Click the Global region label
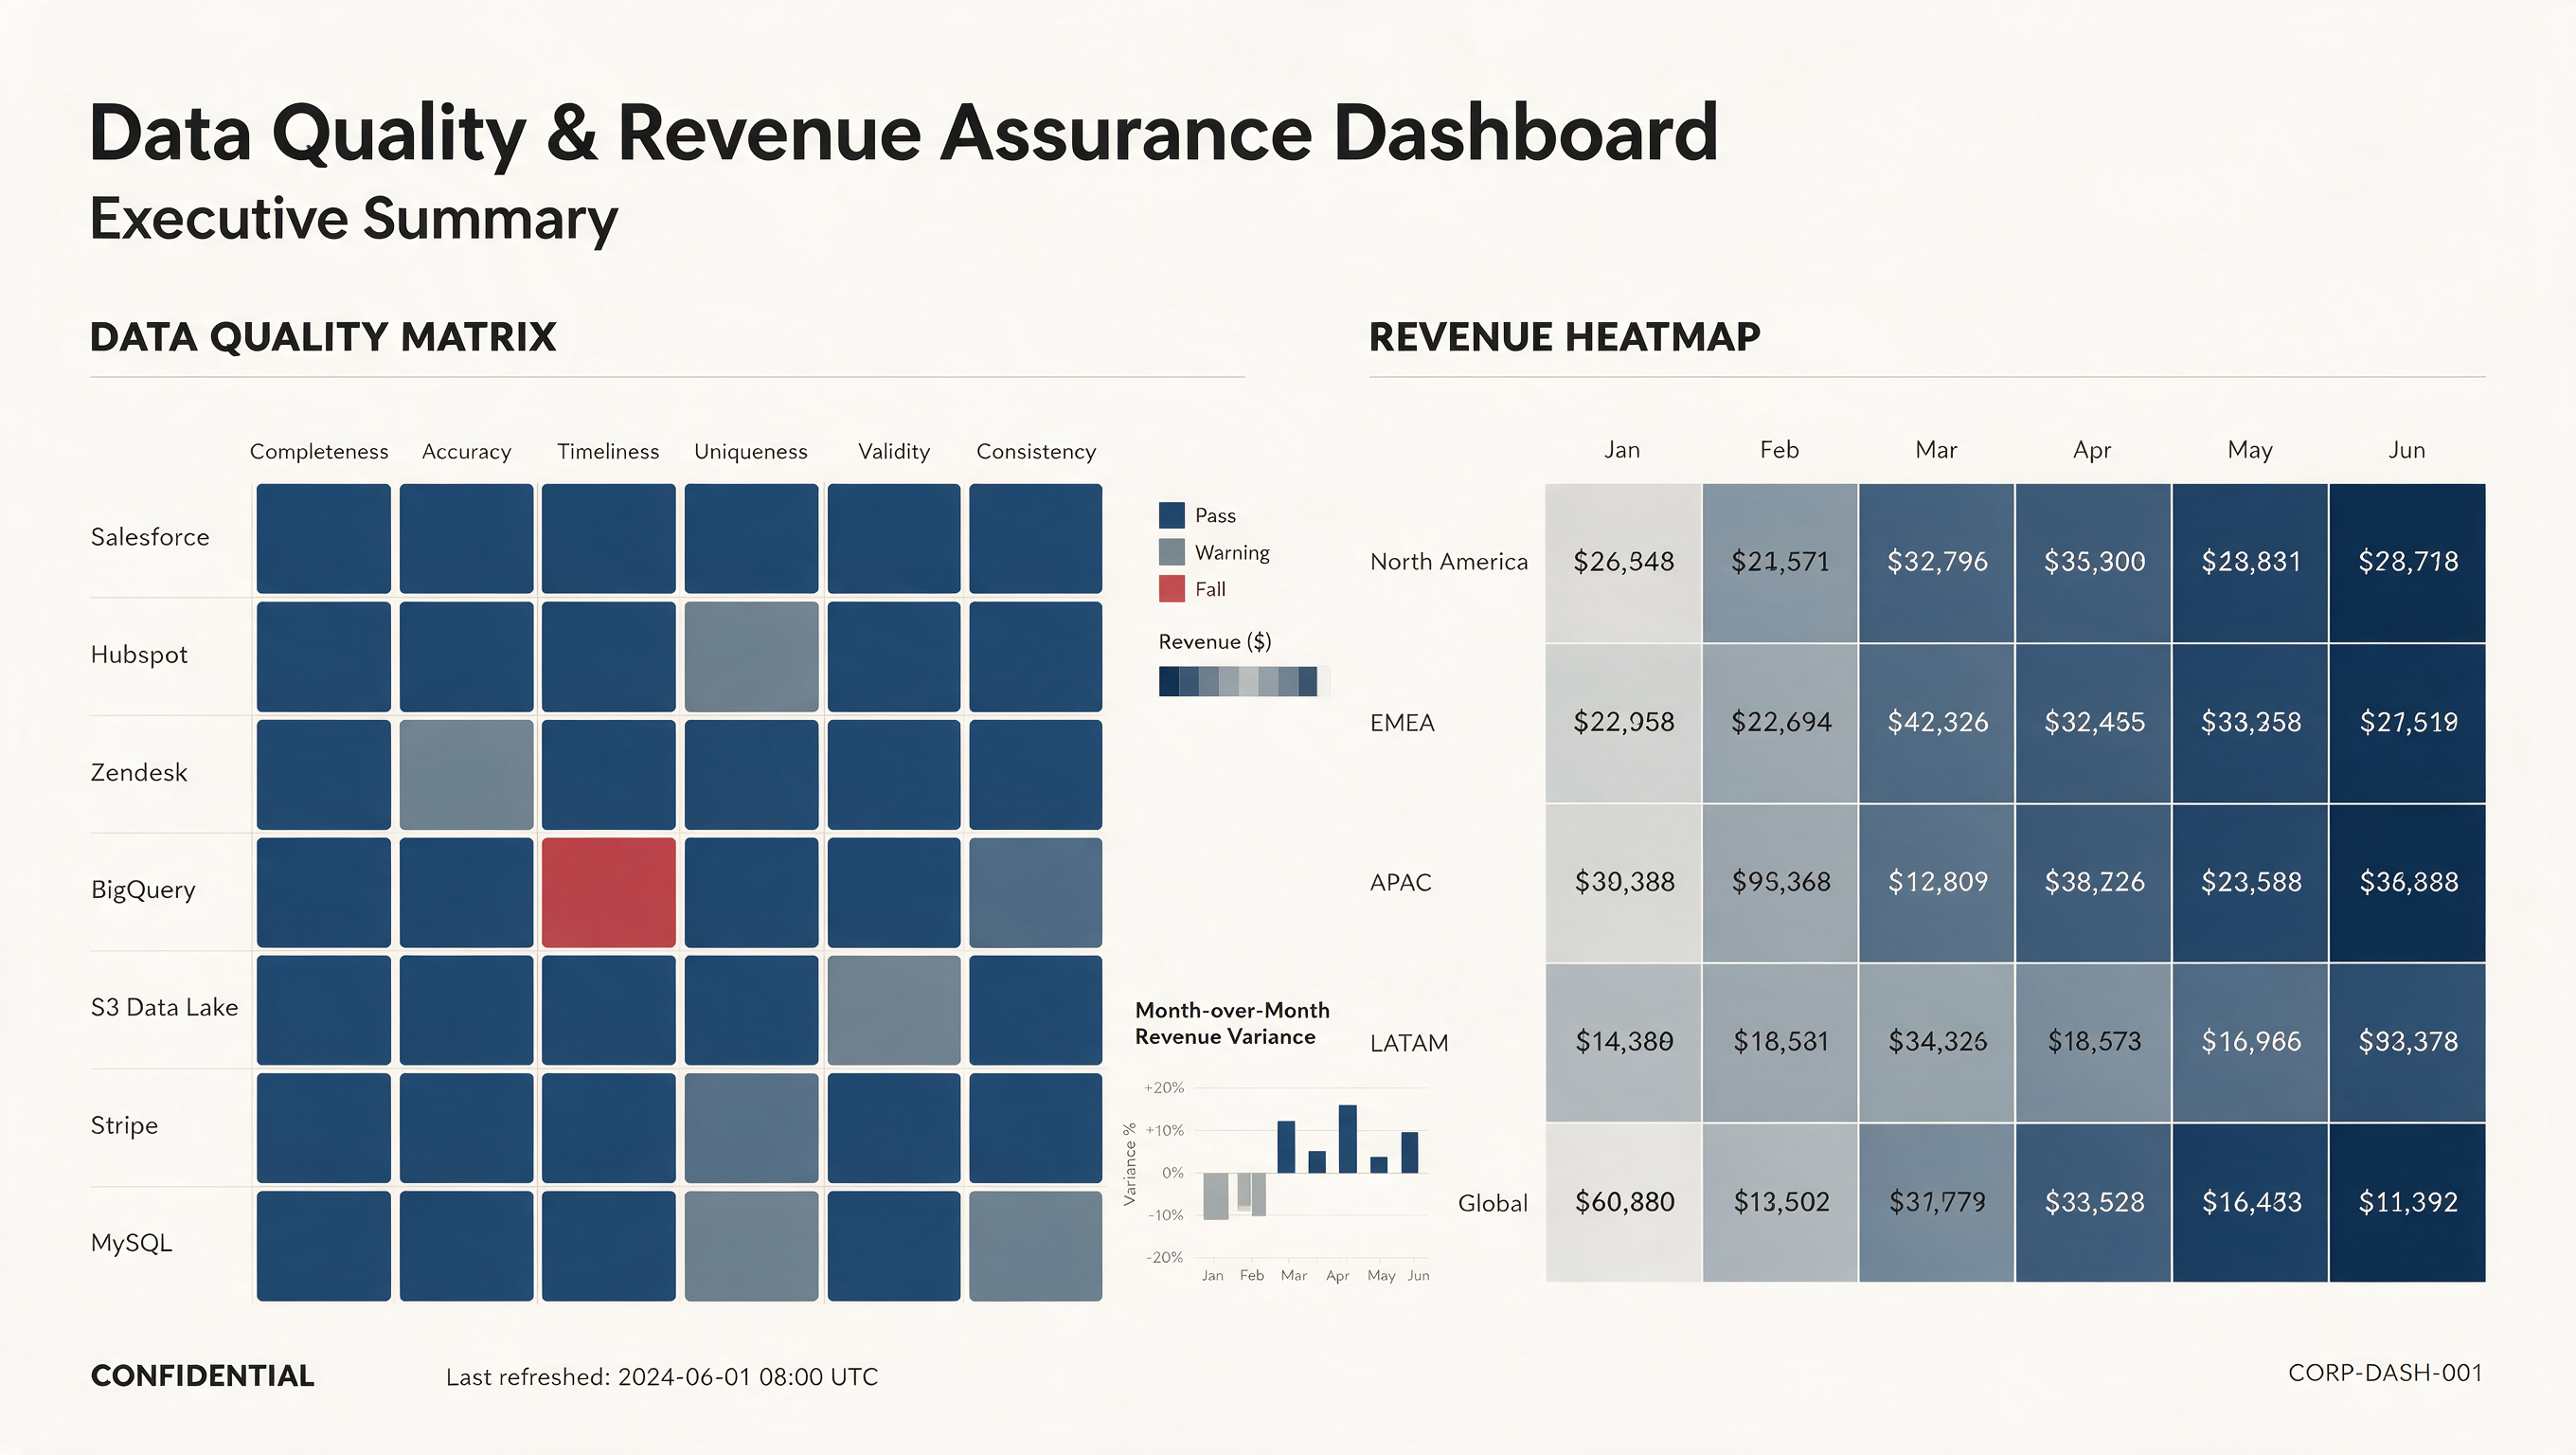Image resolution: width=2576 pixels, height=1455 pixels. [x=1493, y=1203]
